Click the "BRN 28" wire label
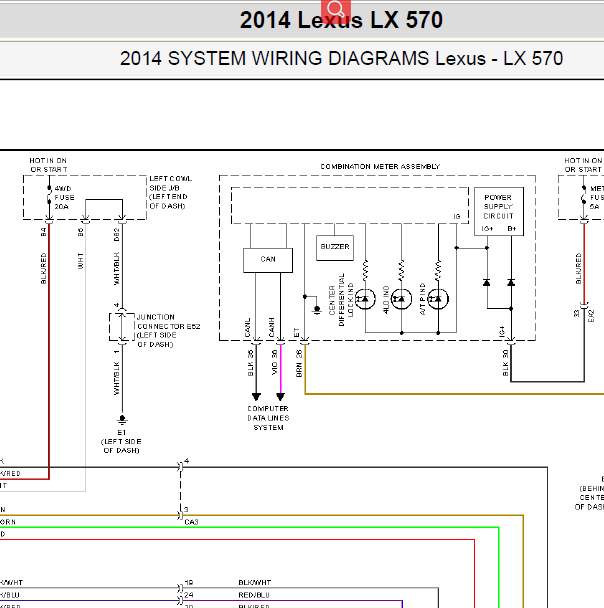This screenshot has width=604, height=608. click(299, 364)
